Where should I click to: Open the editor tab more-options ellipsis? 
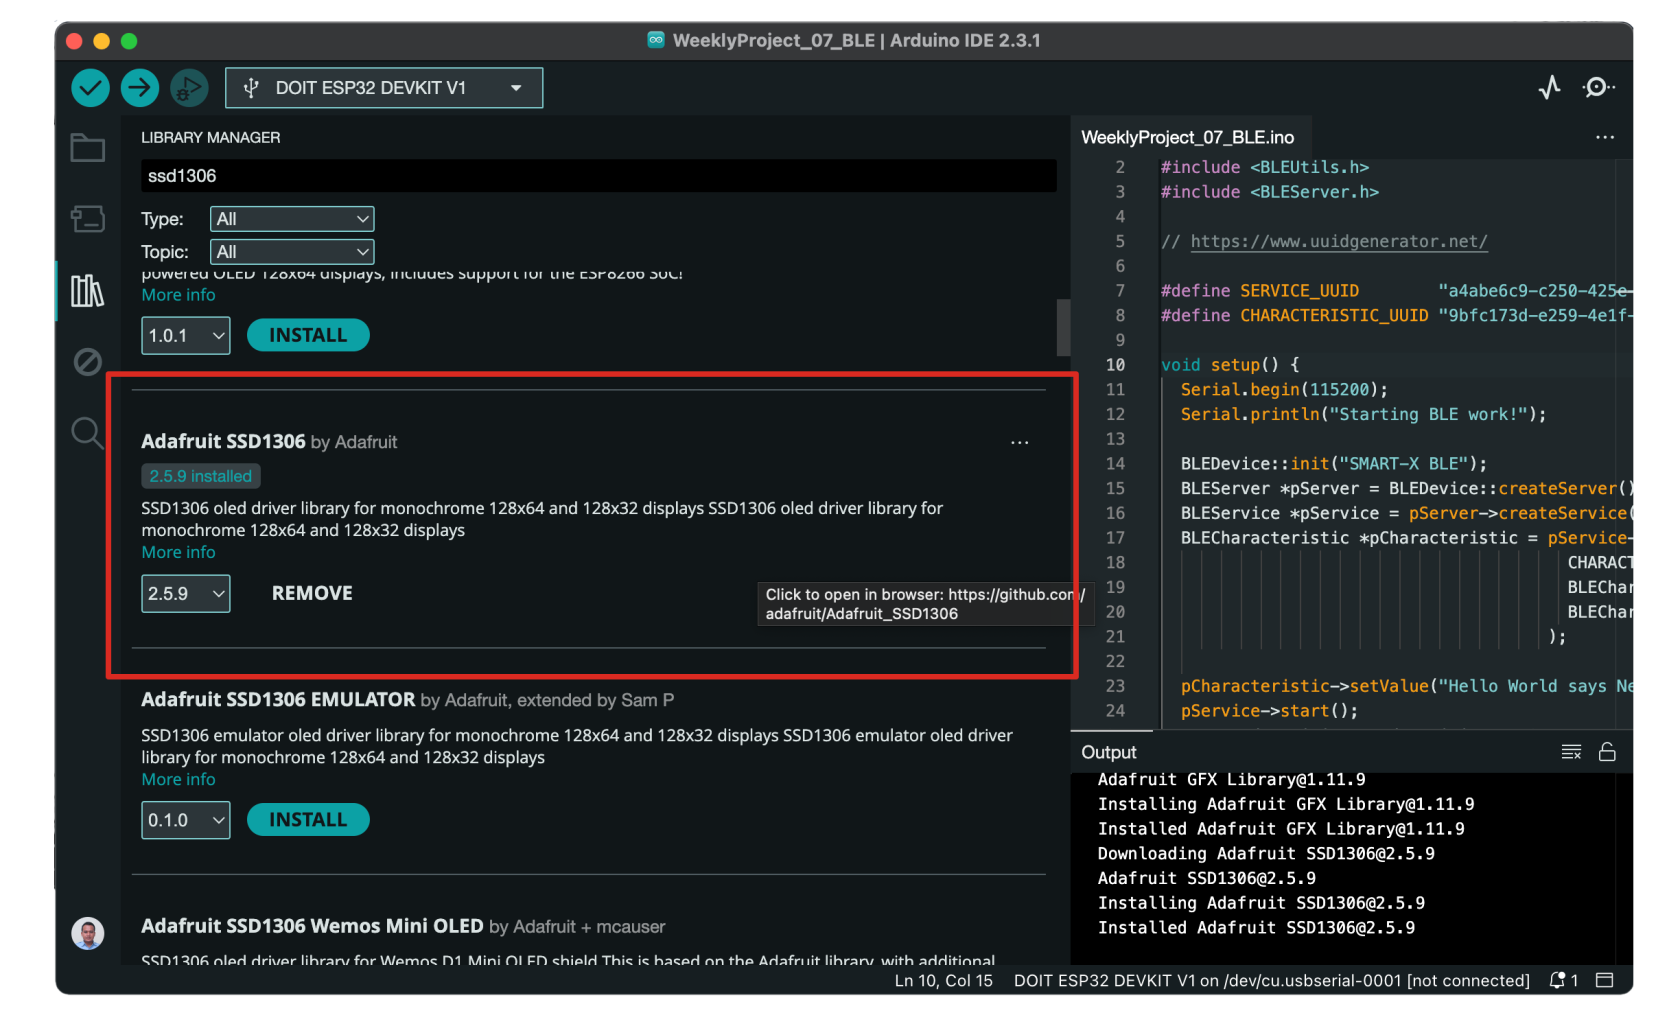(1605, 137)
